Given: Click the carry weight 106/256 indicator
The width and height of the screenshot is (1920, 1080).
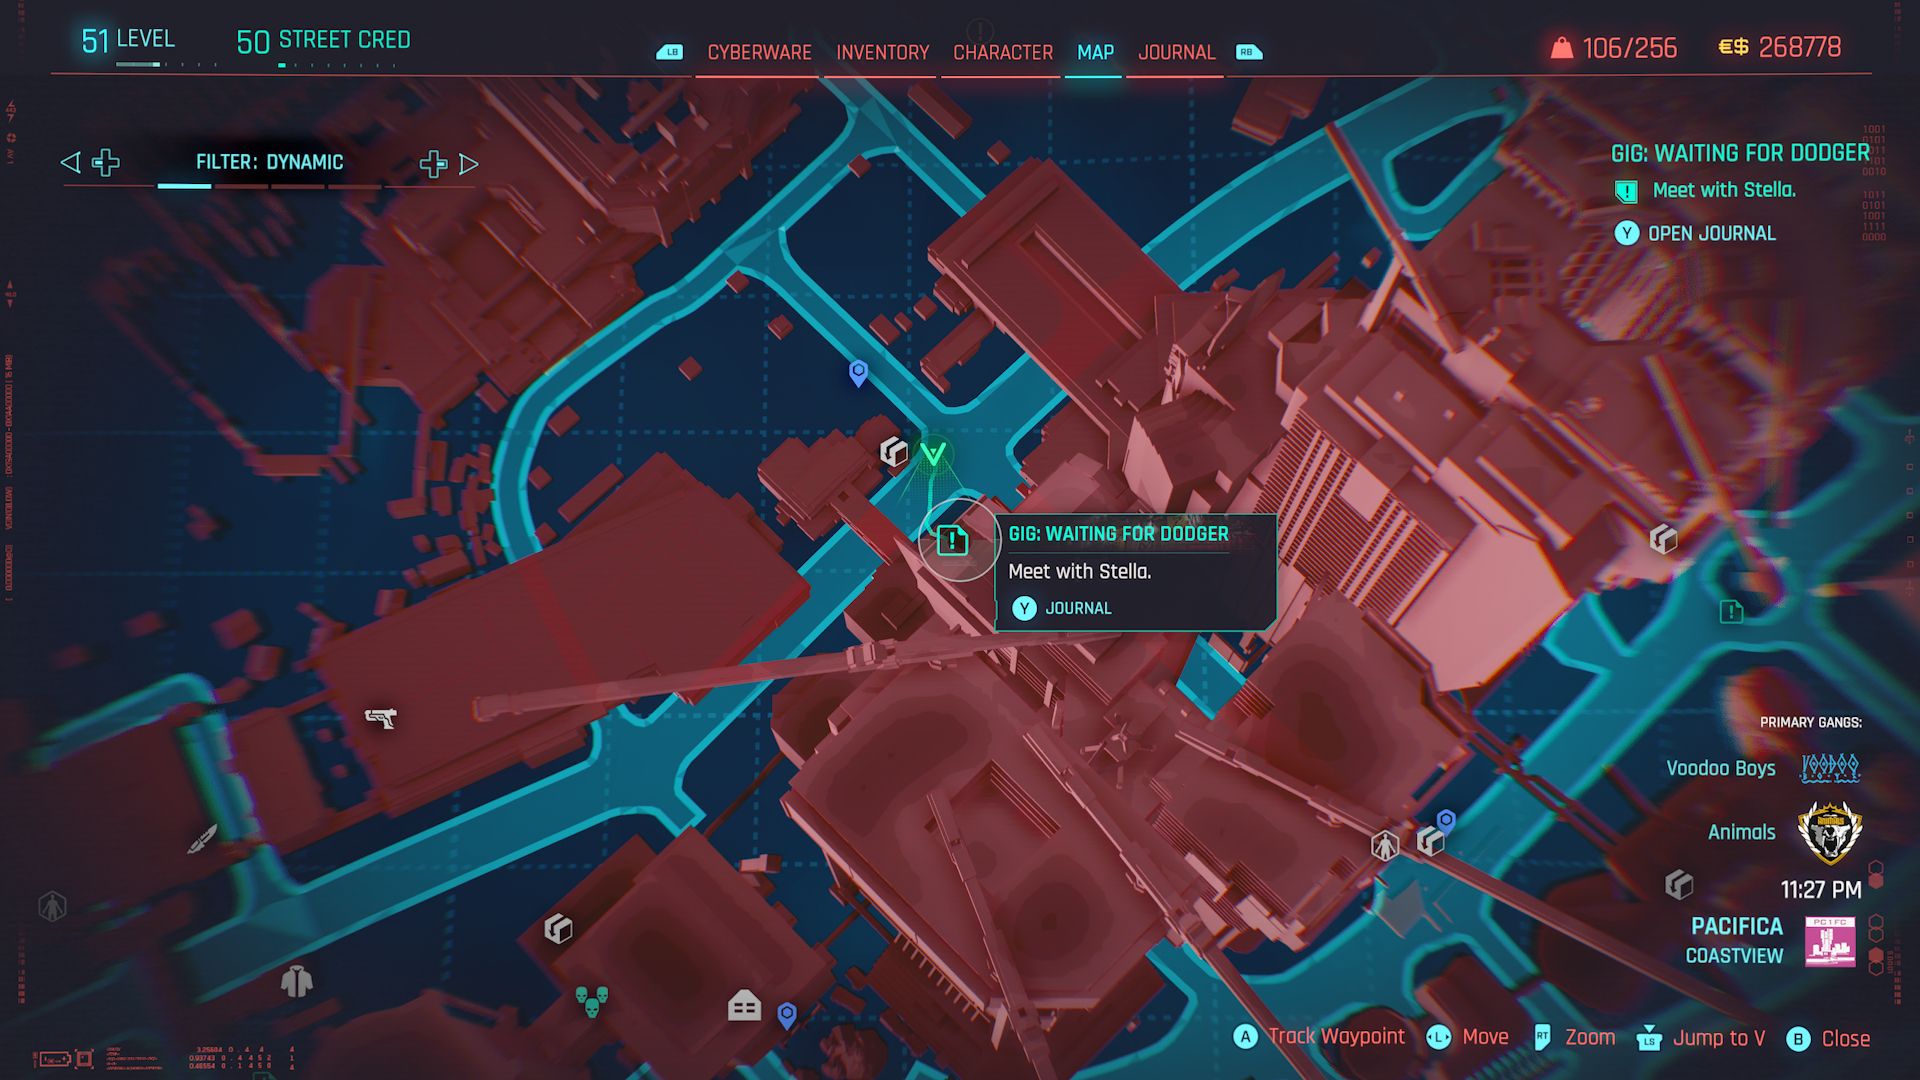Looking at the screenshot, I should [1614, 48].
